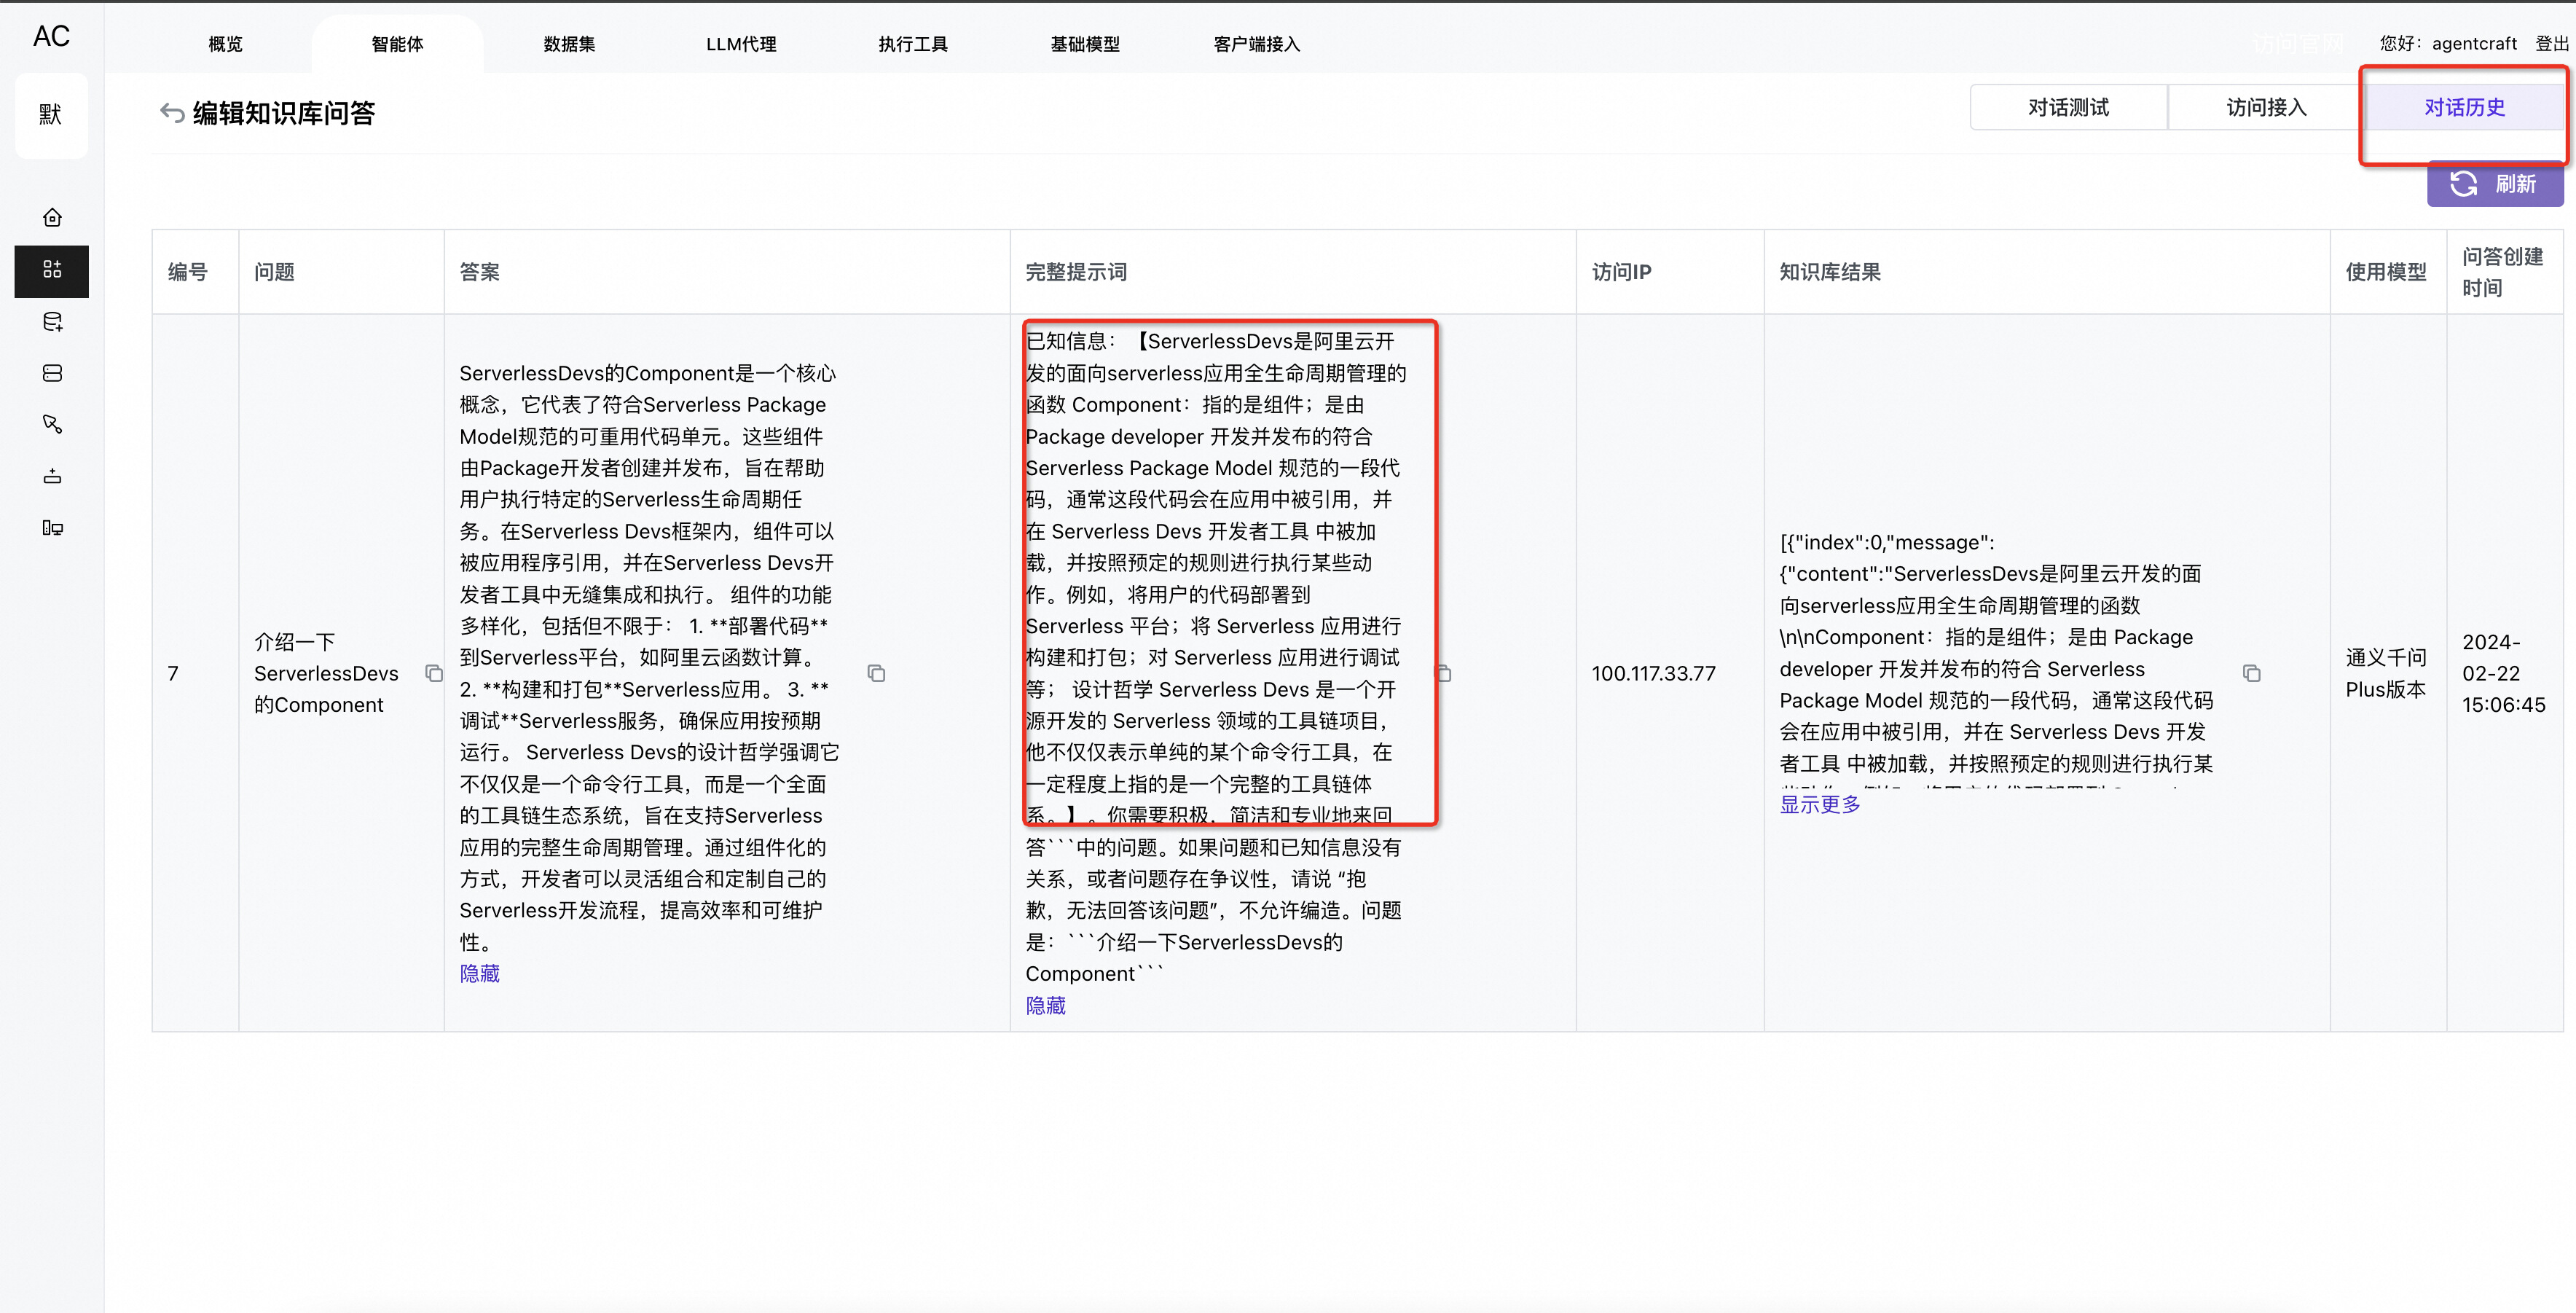Click the 编号 column header

pyautogui.click(x=195, y=272)
